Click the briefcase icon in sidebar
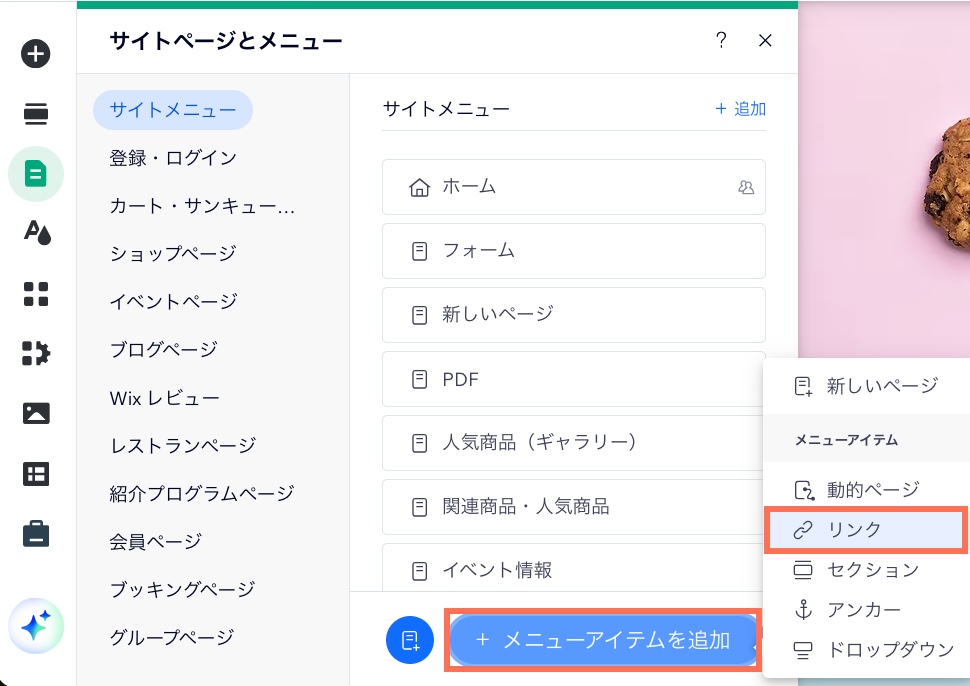The width and height of the screenshot is (970, 686). pyautogui.click(x=36, y=534)
